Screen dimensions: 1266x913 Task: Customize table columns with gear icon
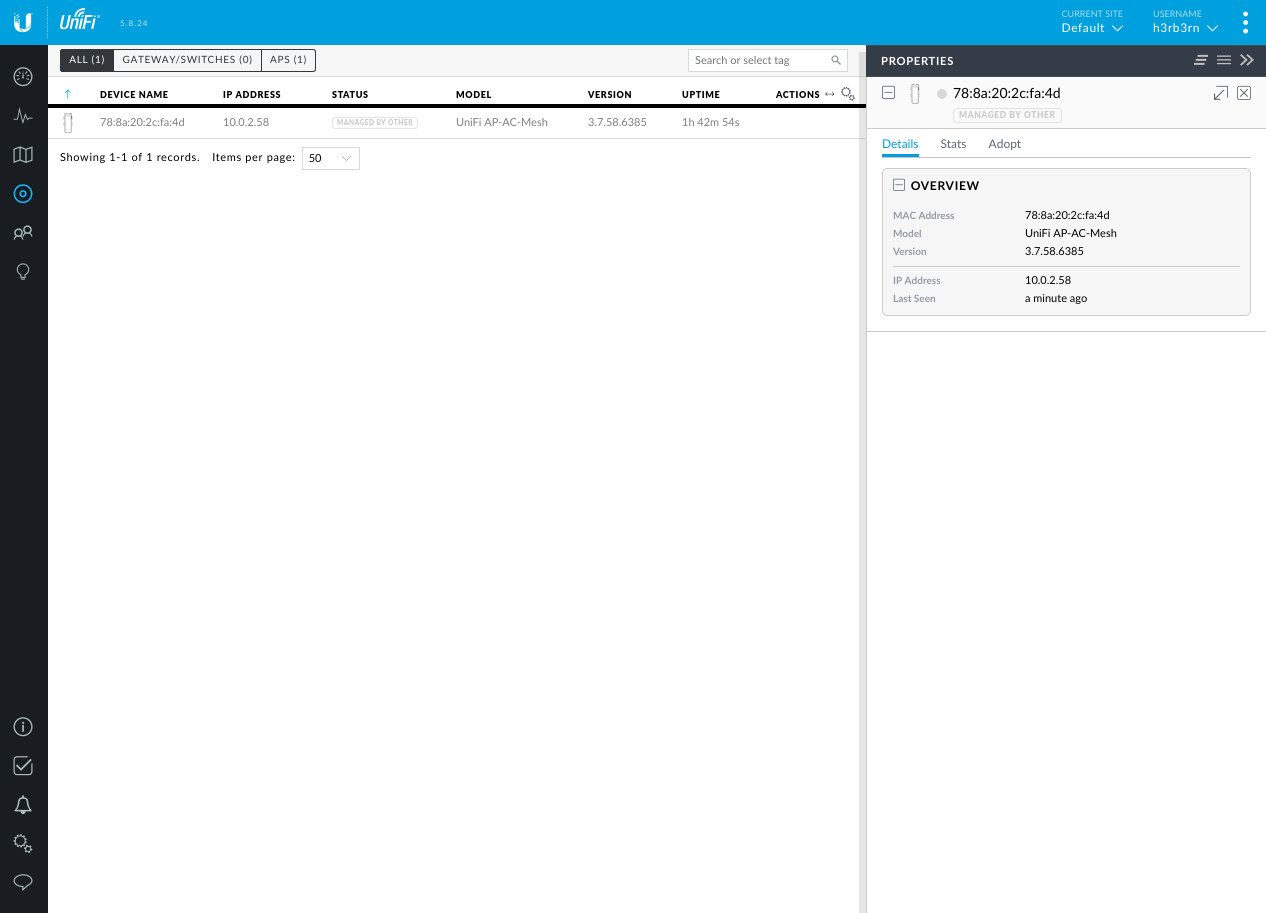click(x=848, y=94)
